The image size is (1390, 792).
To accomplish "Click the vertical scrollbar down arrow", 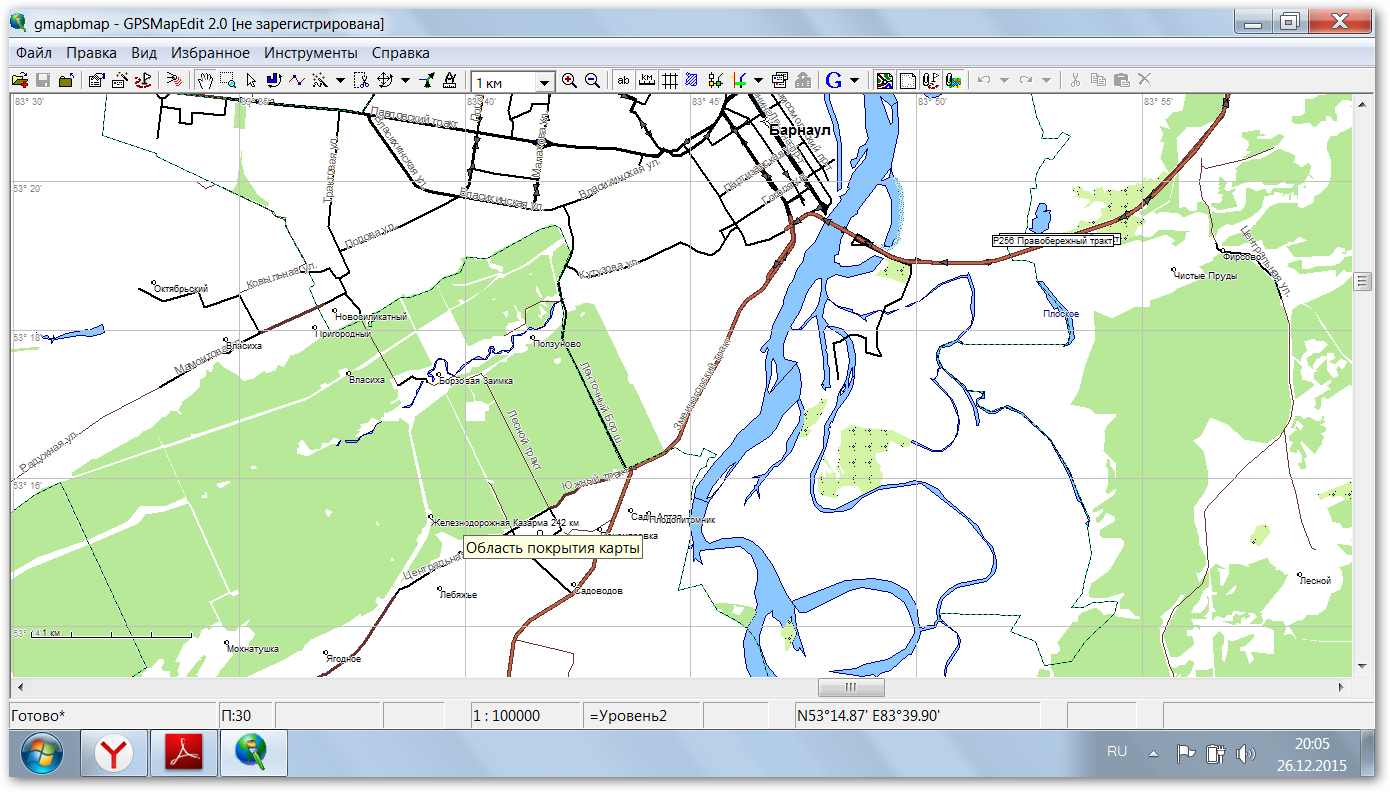I will pos(1362,665).
